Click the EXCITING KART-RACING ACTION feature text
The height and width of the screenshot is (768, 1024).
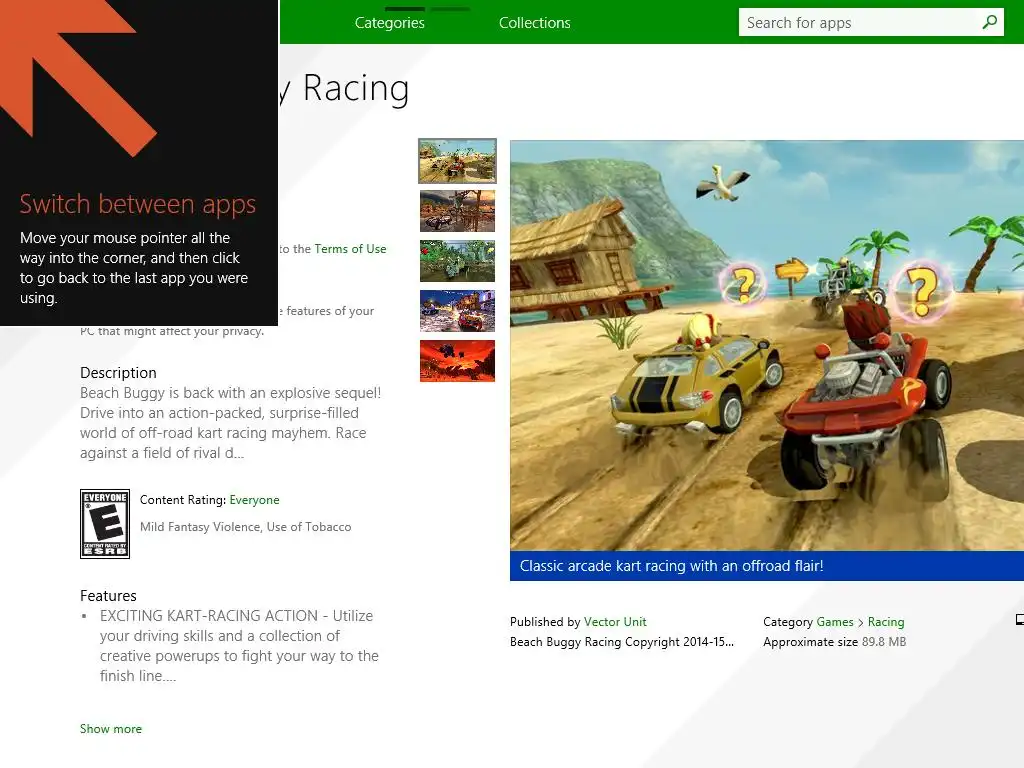point(239,646)
